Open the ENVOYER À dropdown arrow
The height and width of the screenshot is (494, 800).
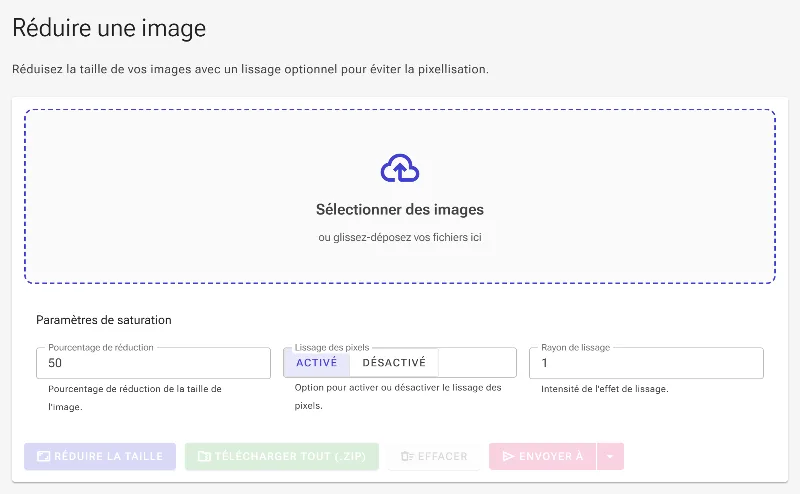tap(610, 456)
